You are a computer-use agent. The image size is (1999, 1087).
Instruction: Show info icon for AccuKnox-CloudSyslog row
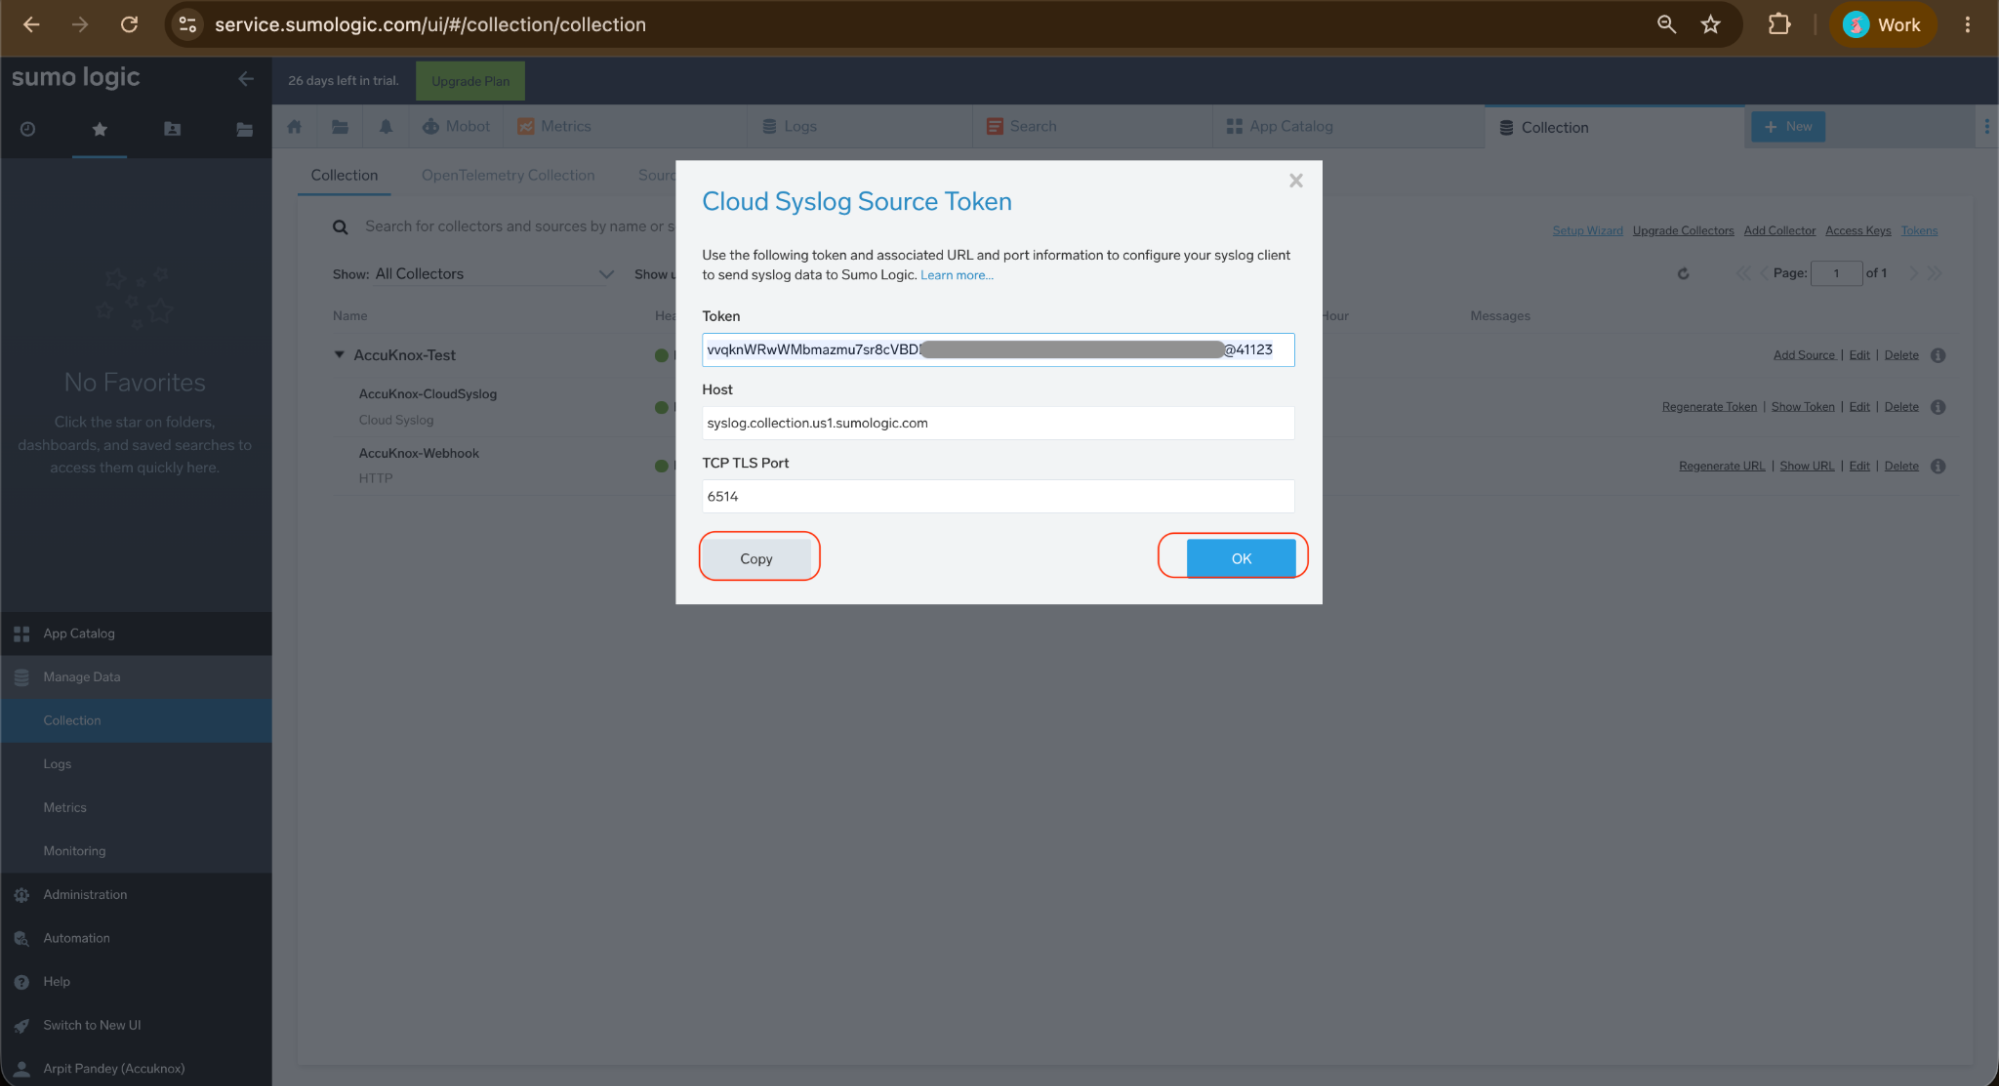(1938, 407)
